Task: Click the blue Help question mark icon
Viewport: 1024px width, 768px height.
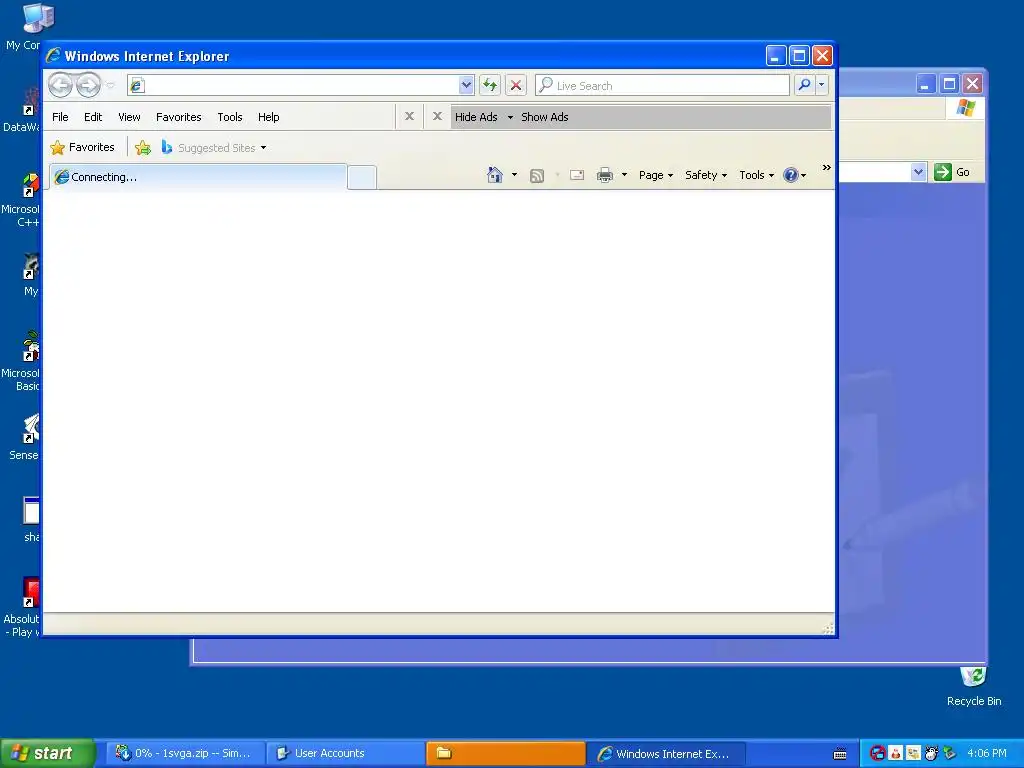Action: click(790, 175)
